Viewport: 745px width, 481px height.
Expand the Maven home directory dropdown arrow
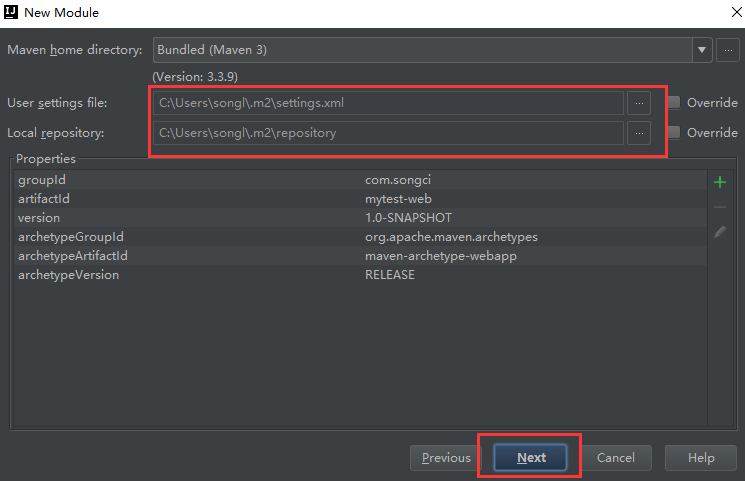click(702, 50)
